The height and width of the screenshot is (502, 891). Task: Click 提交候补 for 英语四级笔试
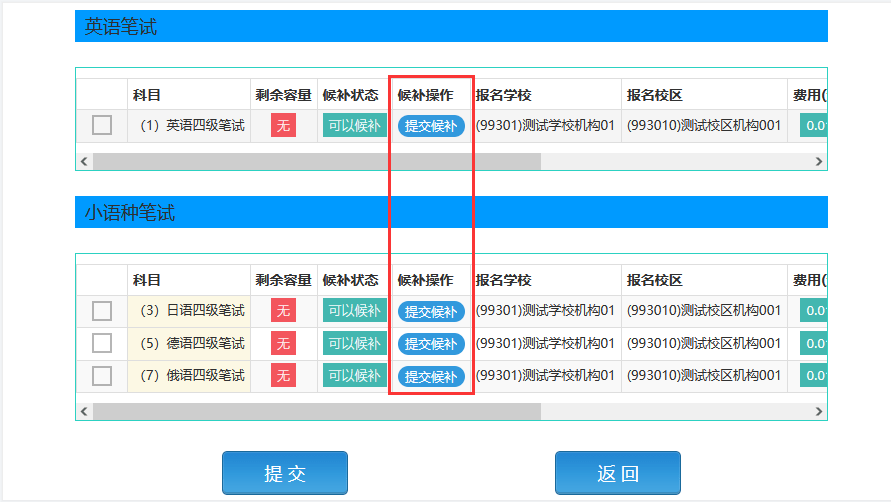[x=431, y=126]
